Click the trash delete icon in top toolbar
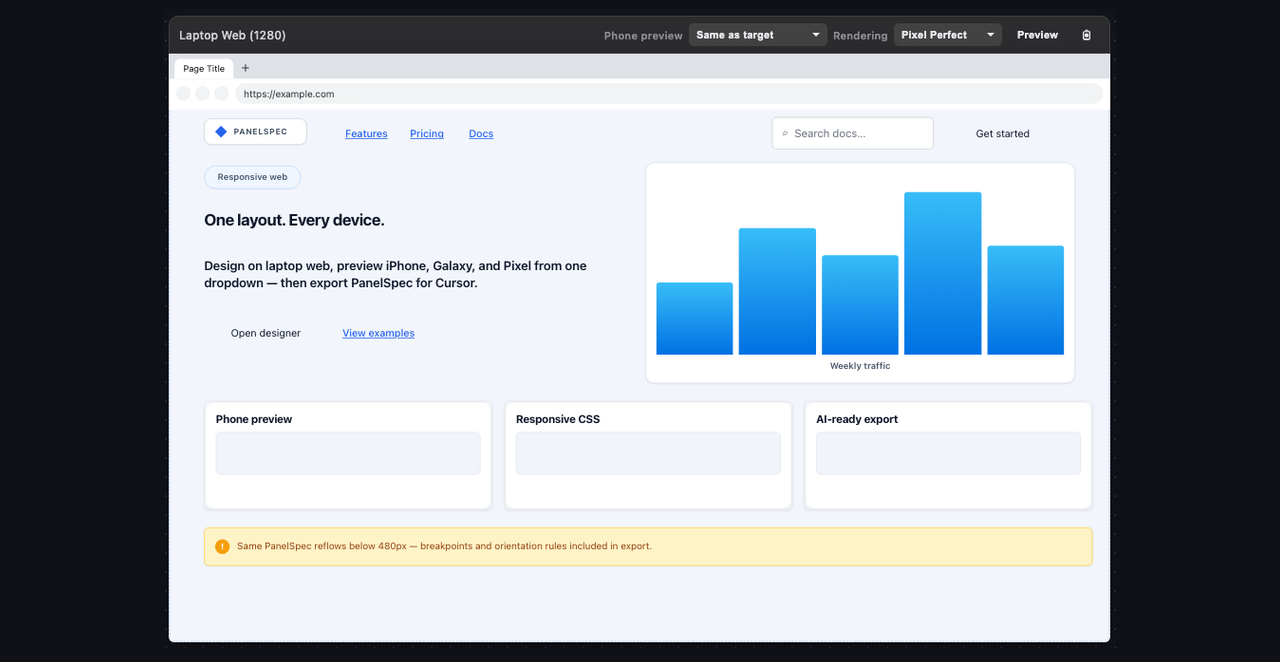Viewport: 1280px width, 662px height. tap(1087, 35)
